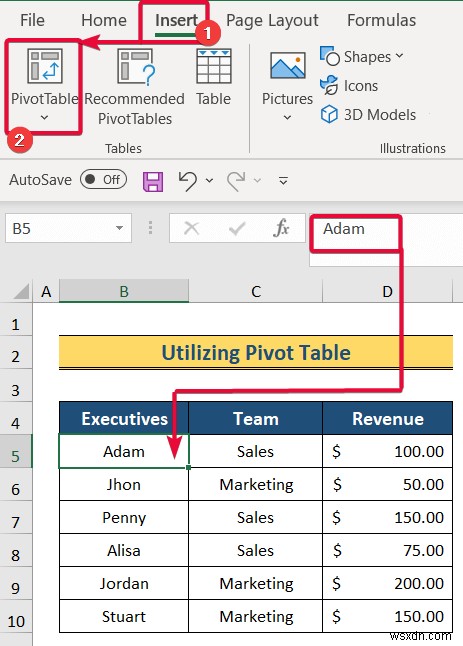The image size is (463, 646).
Task: Select the Insert tab
Action: tap(176, 20)
